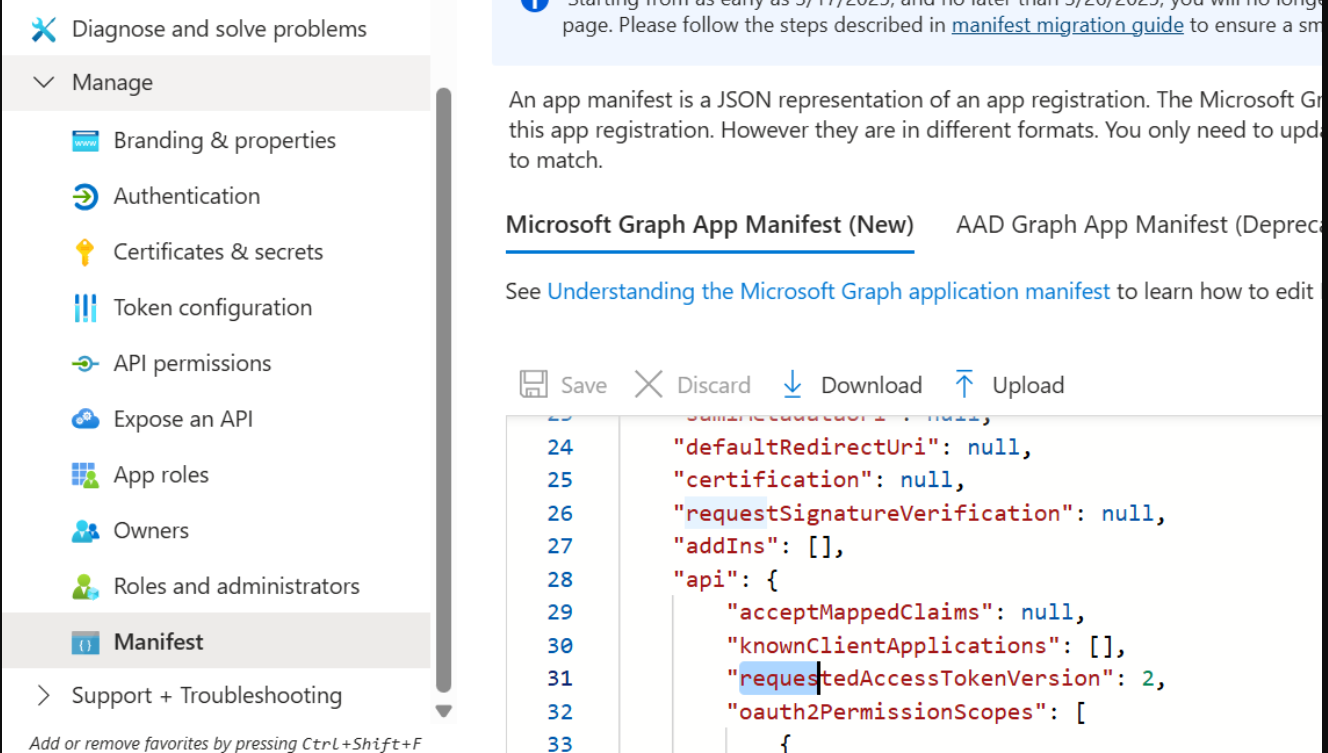Click the App roles grid icon
Viewport: 1328px width, 753px height.
click(x=86, y=475)
